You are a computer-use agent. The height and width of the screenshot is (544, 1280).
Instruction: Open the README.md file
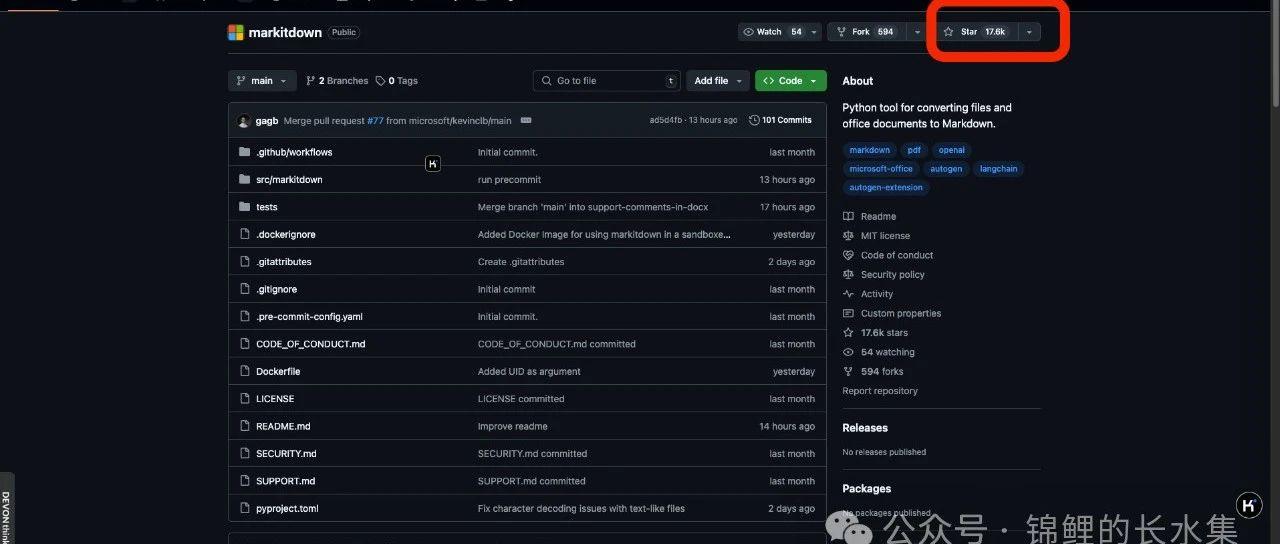283,427
